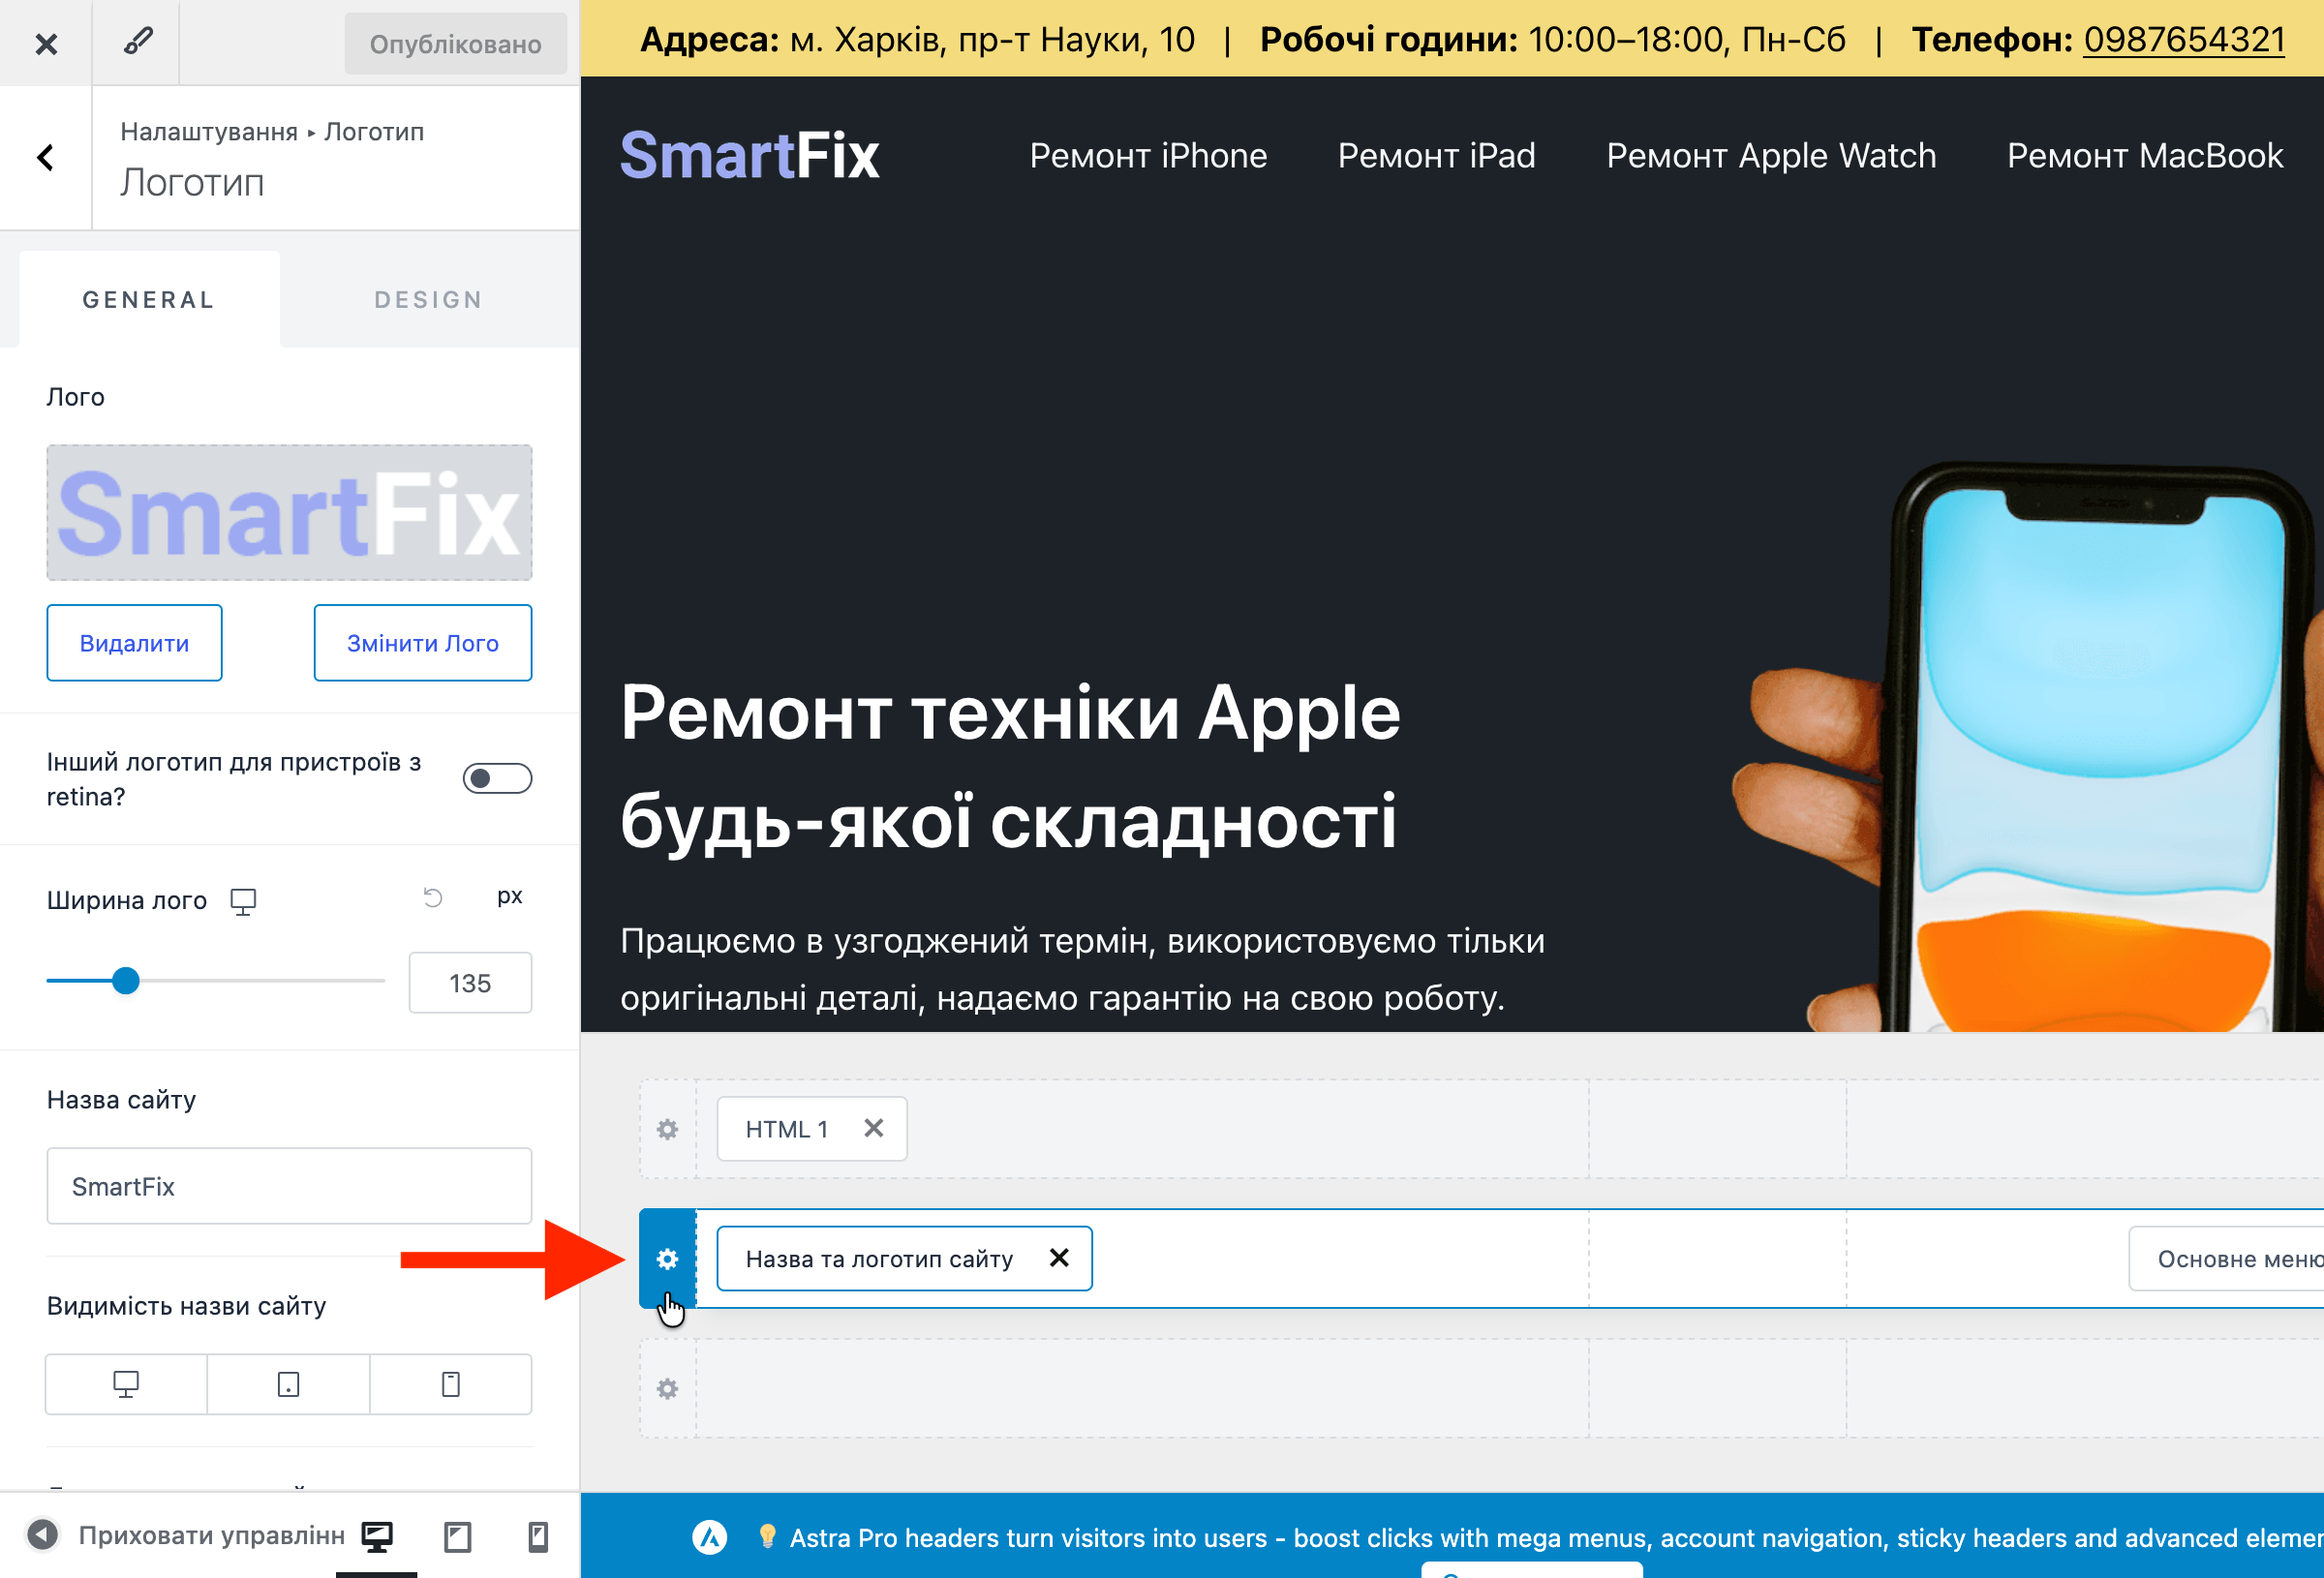Click the logo width slider handle
This screenshot has width=2324, height=1578.
coord(126,980)
